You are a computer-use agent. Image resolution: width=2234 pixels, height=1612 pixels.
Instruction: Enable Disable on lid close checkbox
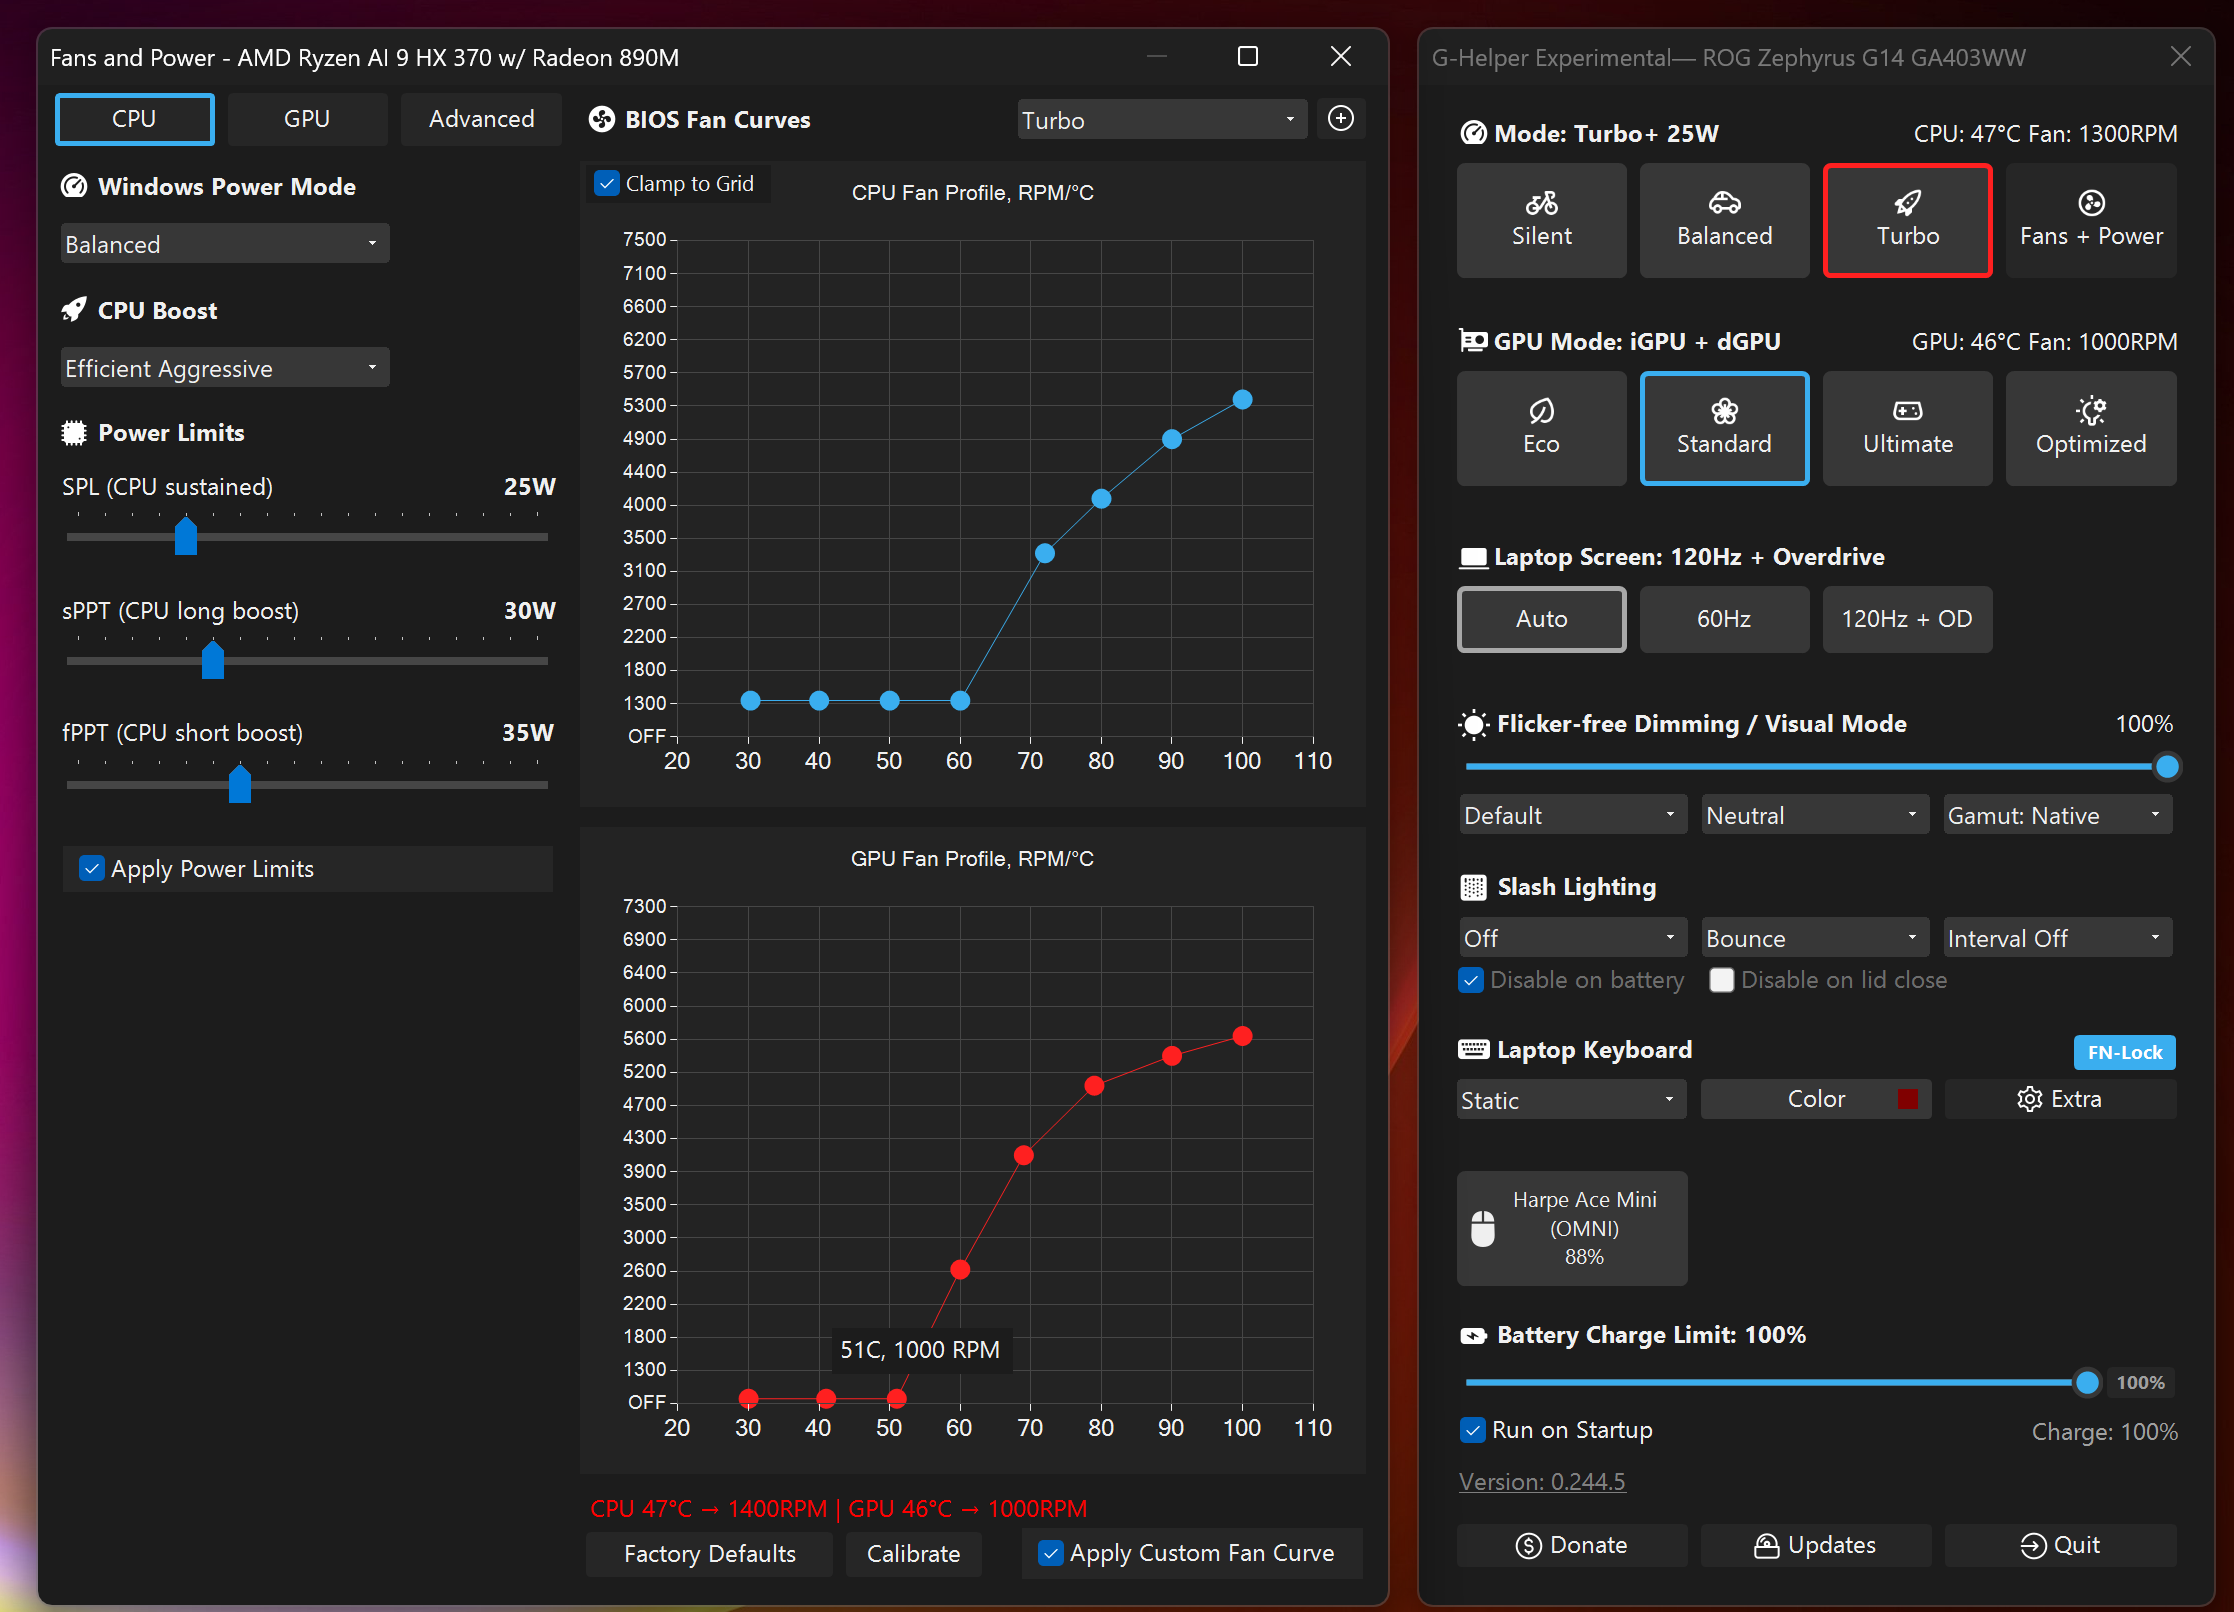[1721, 980]
